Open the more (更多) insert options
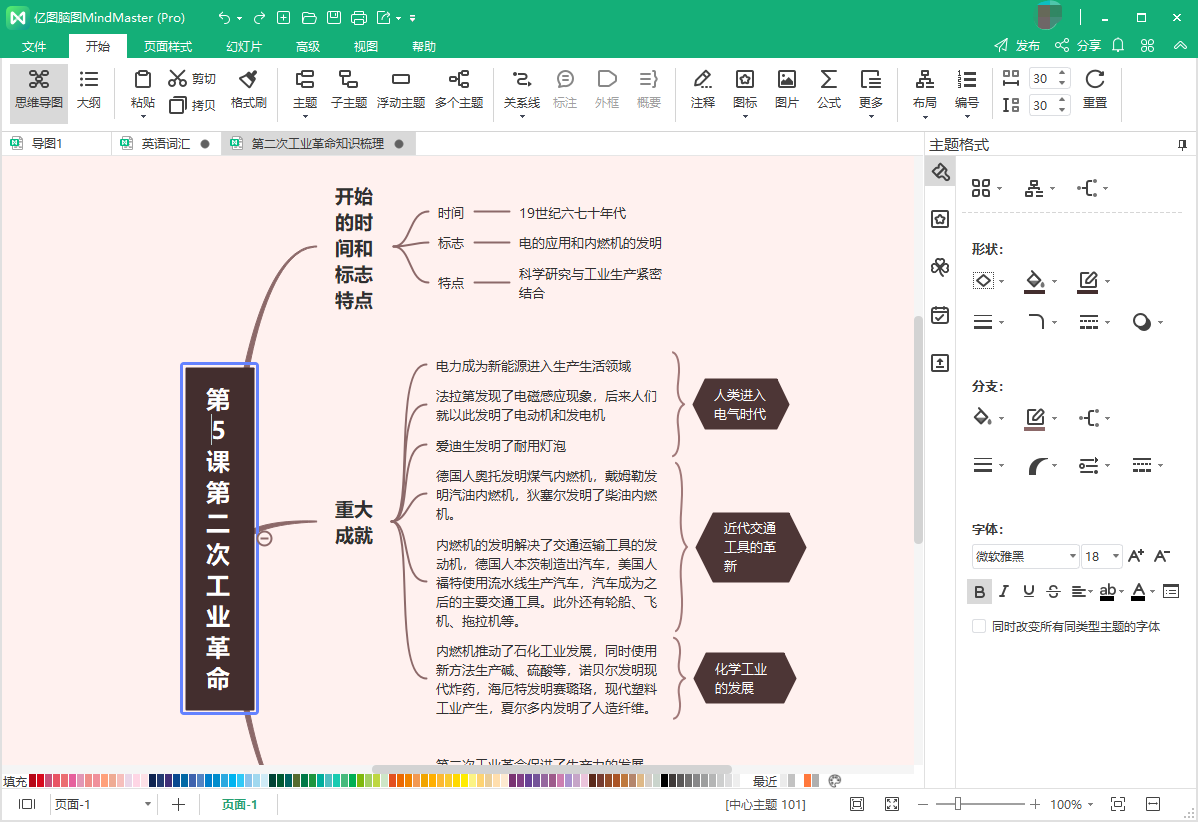 [871, 92]
